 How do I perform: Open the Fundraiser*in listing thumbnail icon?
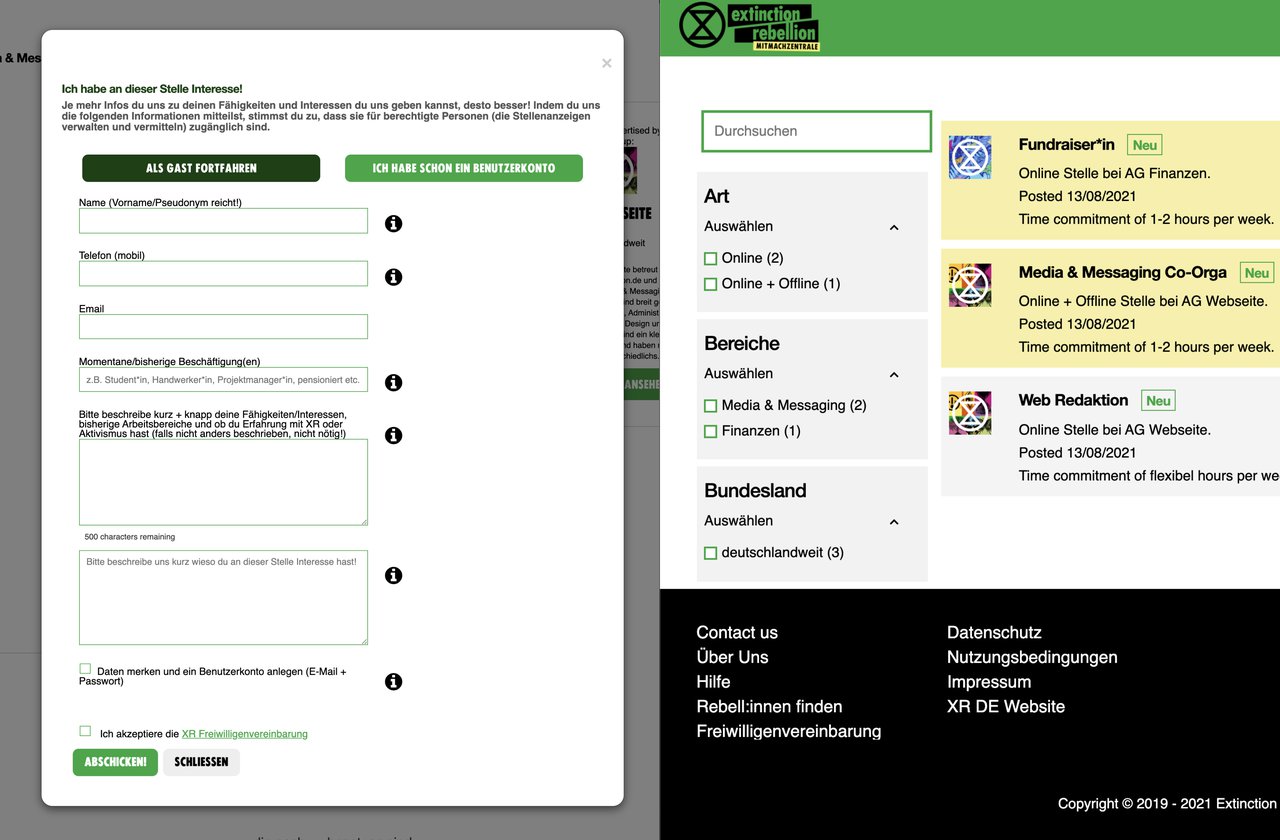969,157
